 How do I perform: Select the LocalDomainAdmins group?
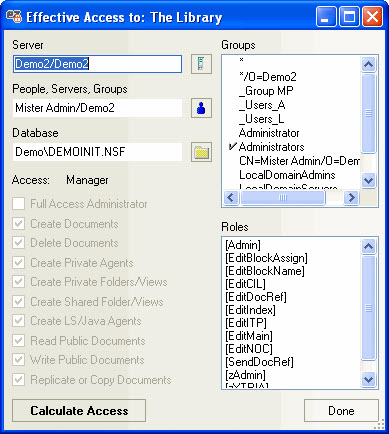click(x=287, y=175)
